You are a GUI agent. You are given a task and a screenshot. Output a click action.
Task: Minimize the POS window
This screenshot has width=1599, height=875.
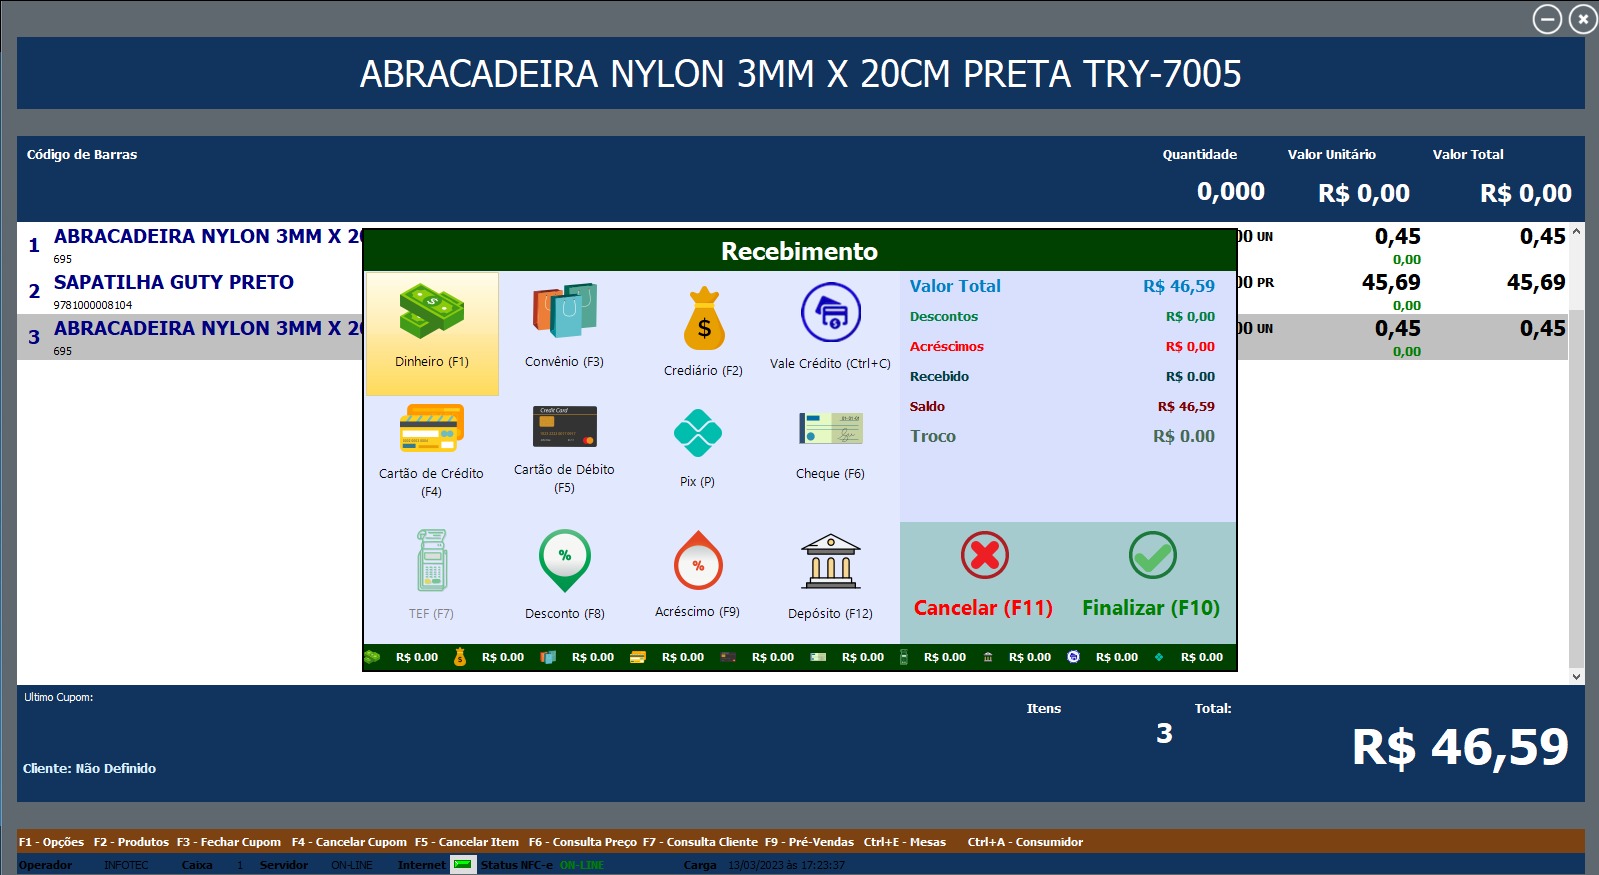1547,19
